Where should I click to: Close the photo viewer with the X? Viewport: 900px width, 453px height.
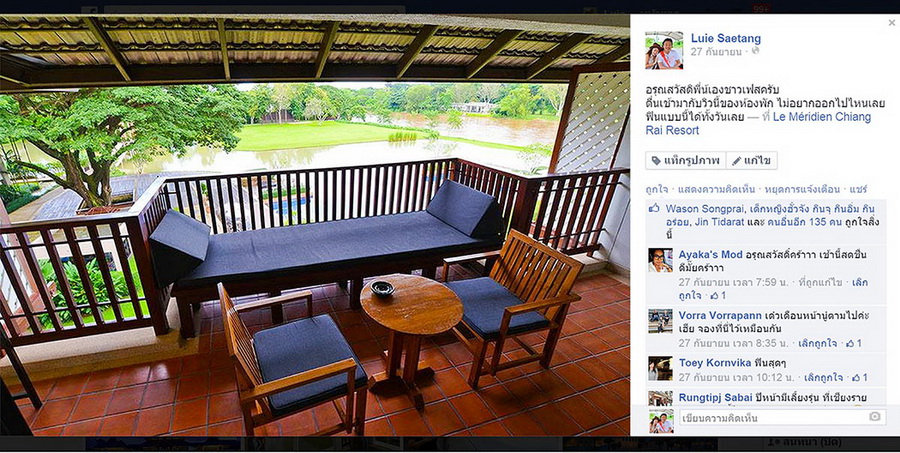coord(891,23)
